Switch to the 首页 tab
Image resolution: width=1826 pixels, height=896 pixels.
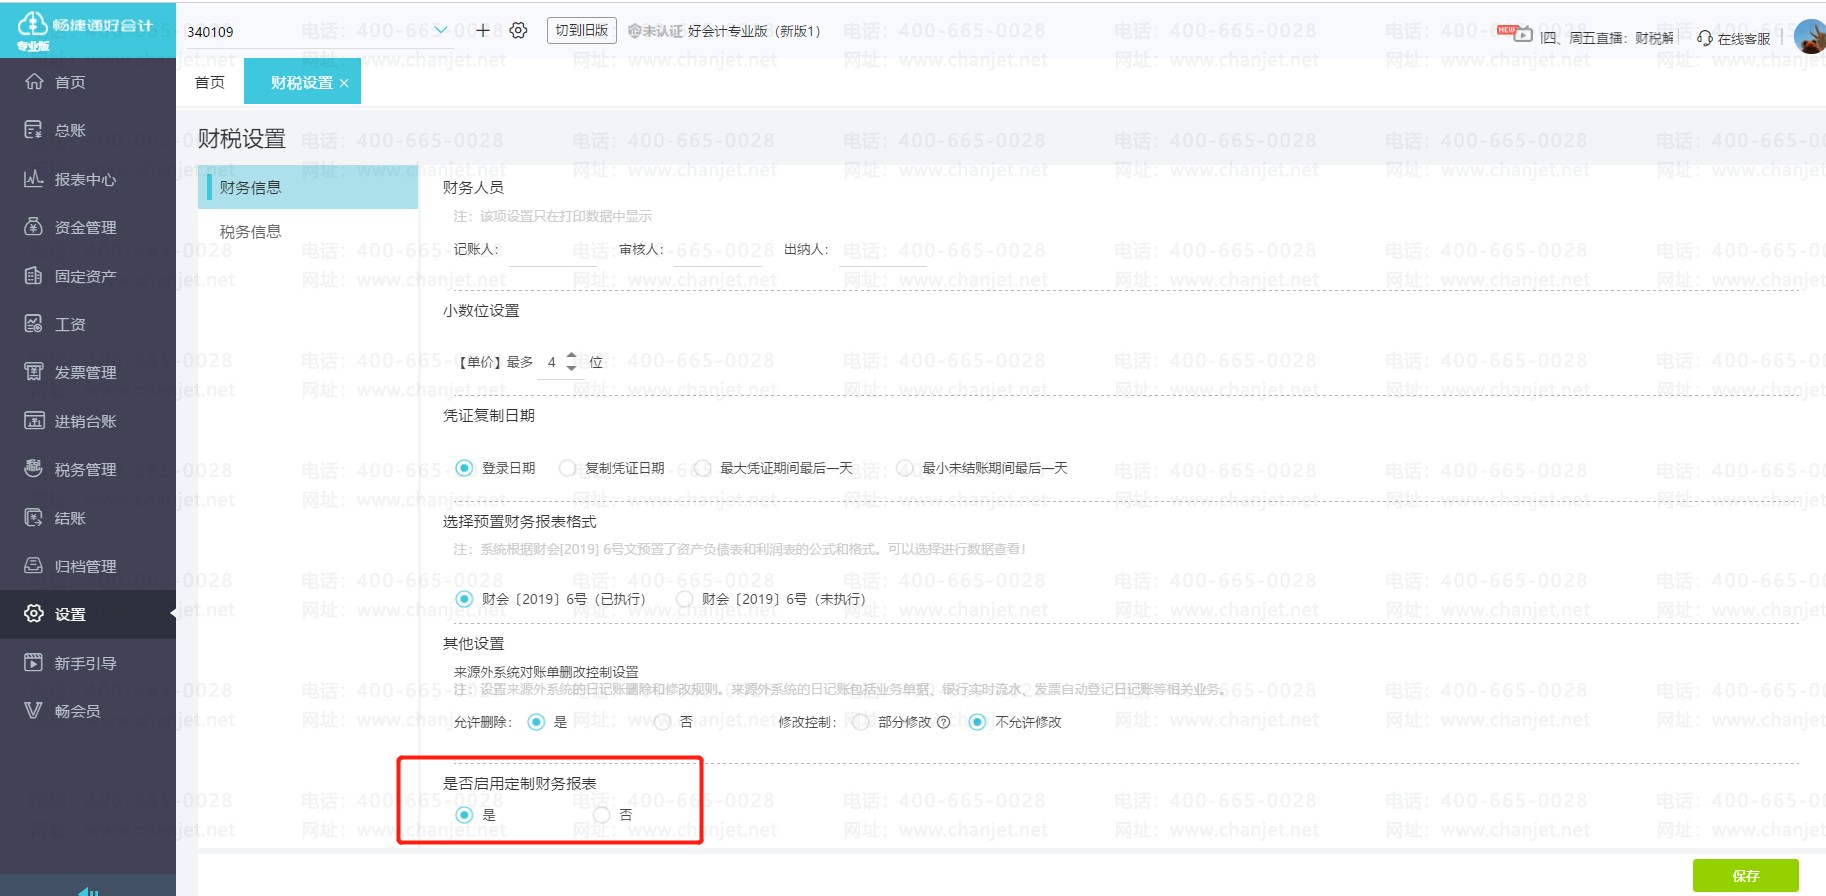pos(210,82)
